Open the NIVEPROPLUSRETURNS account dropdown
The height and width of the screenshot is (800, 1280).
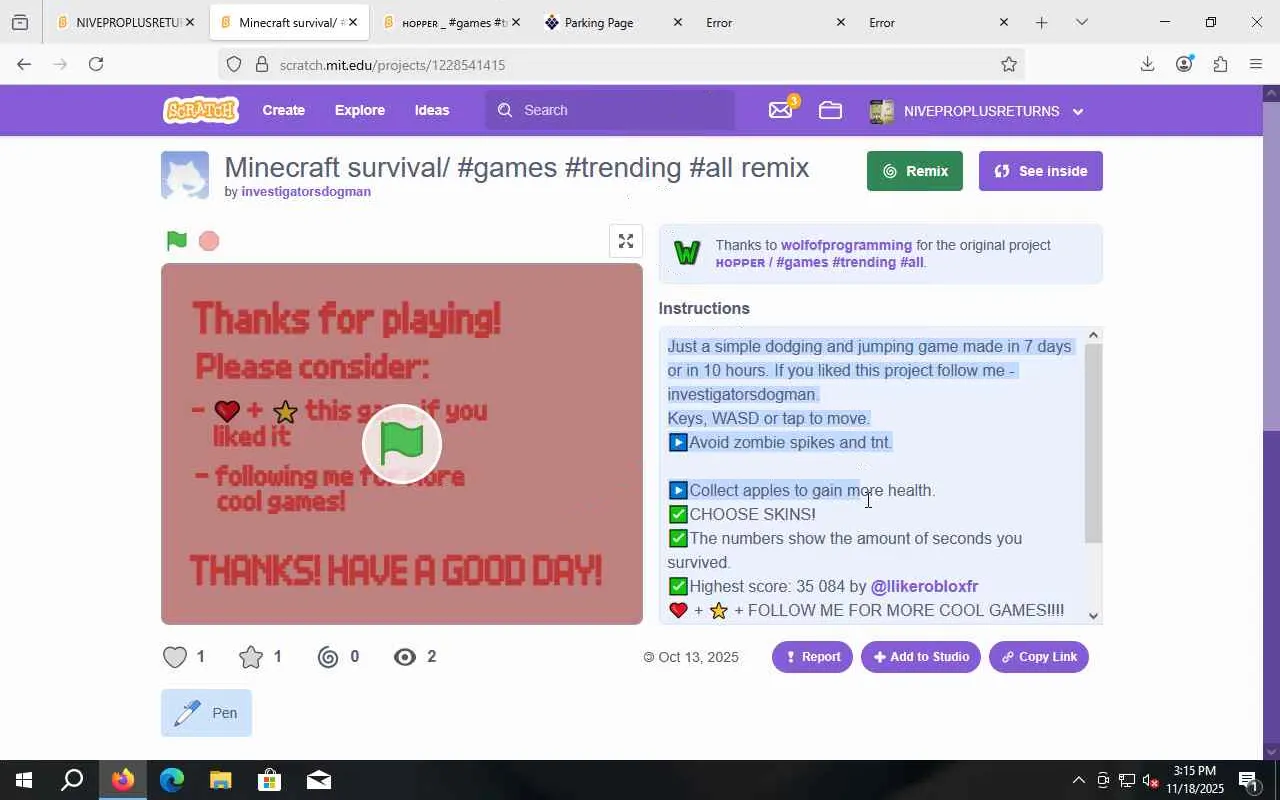(x=977, y=111)
